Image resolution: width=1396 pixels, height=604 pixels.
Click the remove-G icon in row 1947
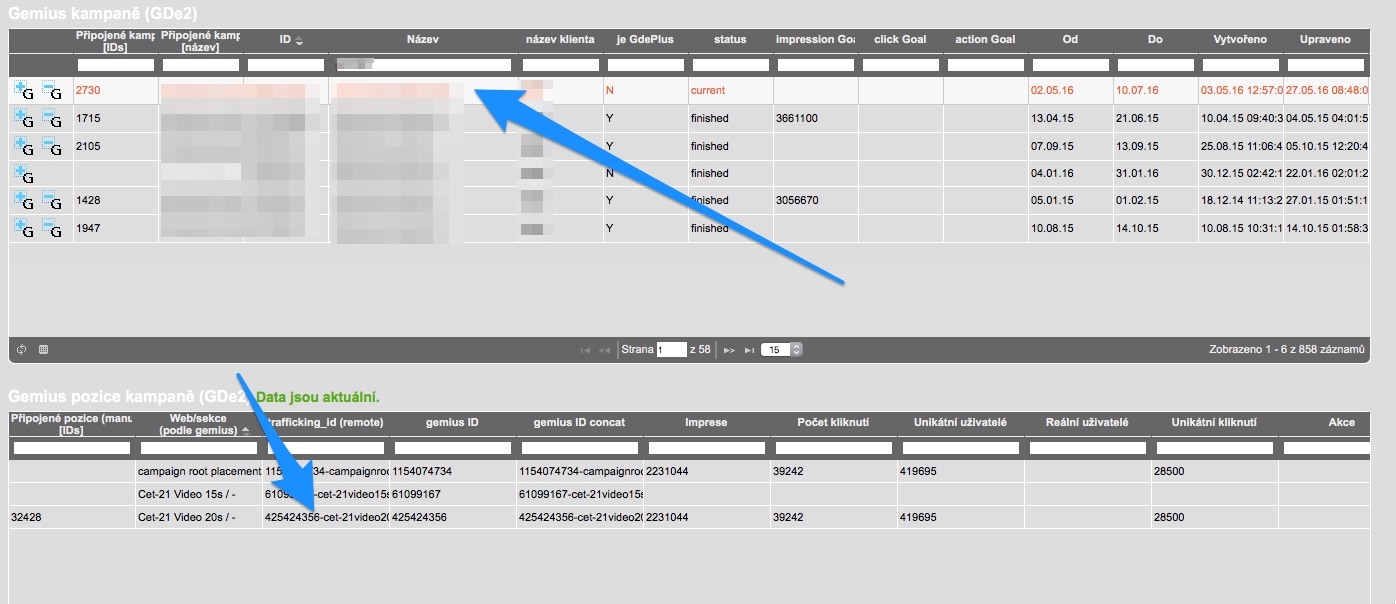pos(52,229)
